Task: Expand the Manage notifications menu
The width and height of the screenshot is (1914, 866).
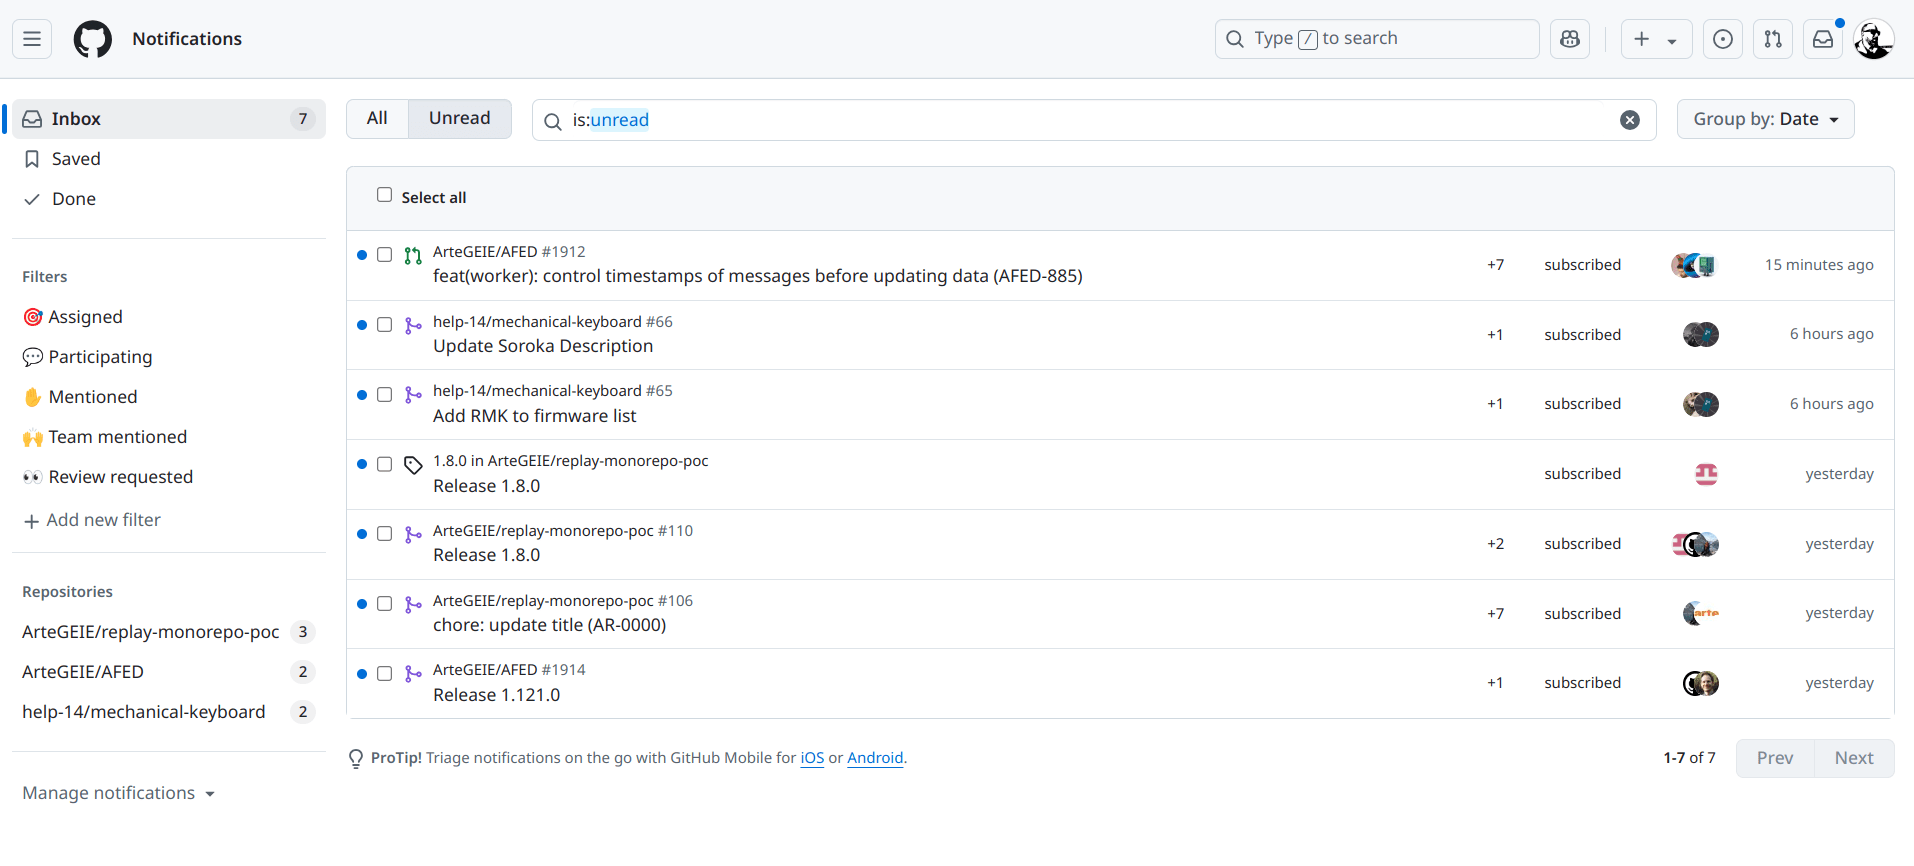Action: [118, 793]
